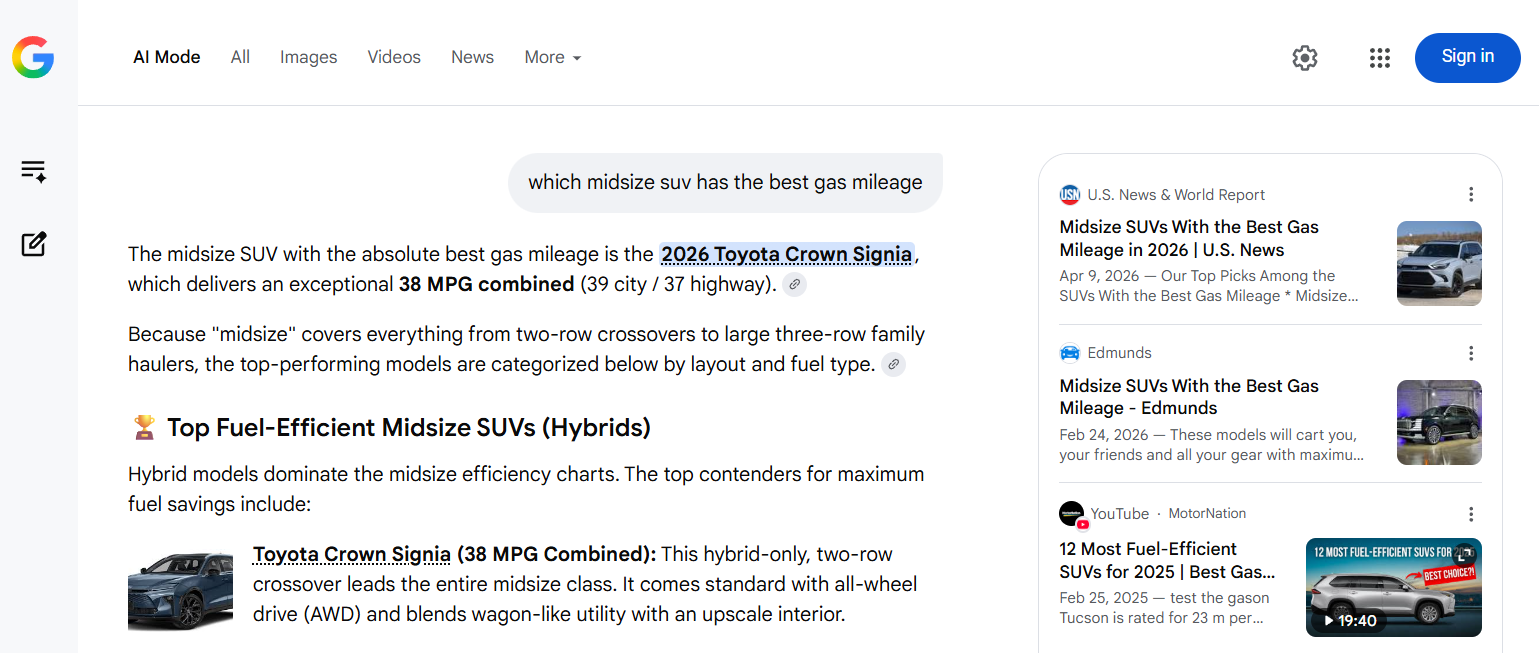
Task: Click Toyota Crown Signia car image
Action: [180, 590]
